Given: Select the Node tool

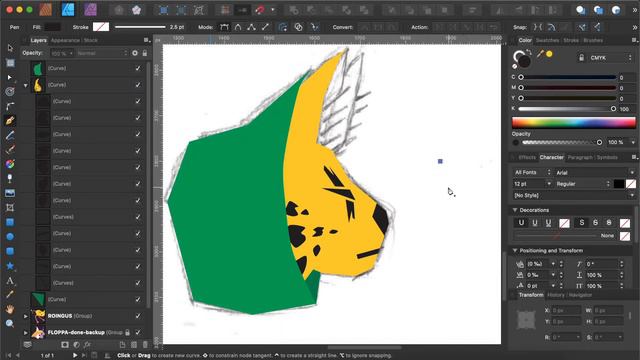Looking at the screenshot, I should [10, 77].
